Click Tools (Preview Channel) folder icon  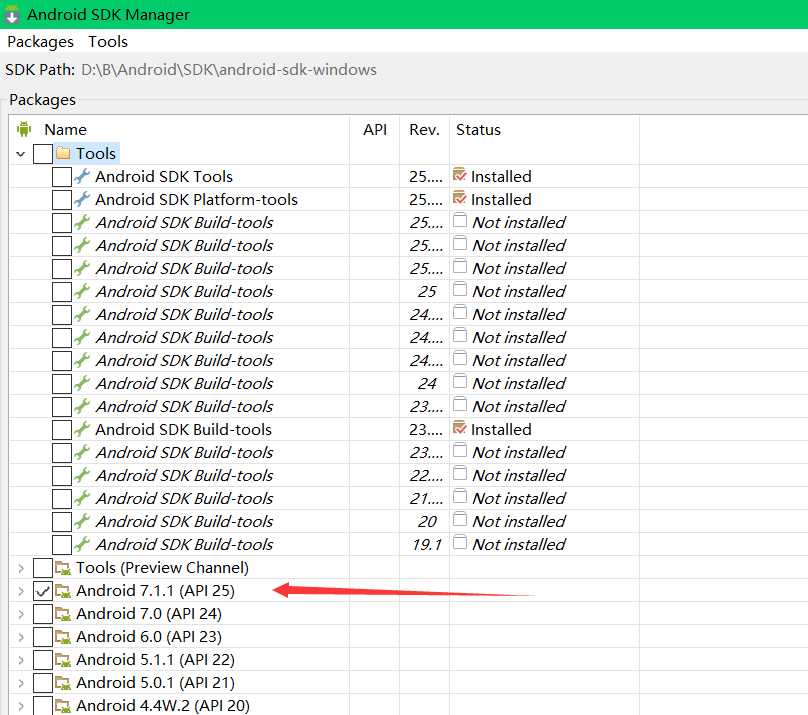[63, 568]
